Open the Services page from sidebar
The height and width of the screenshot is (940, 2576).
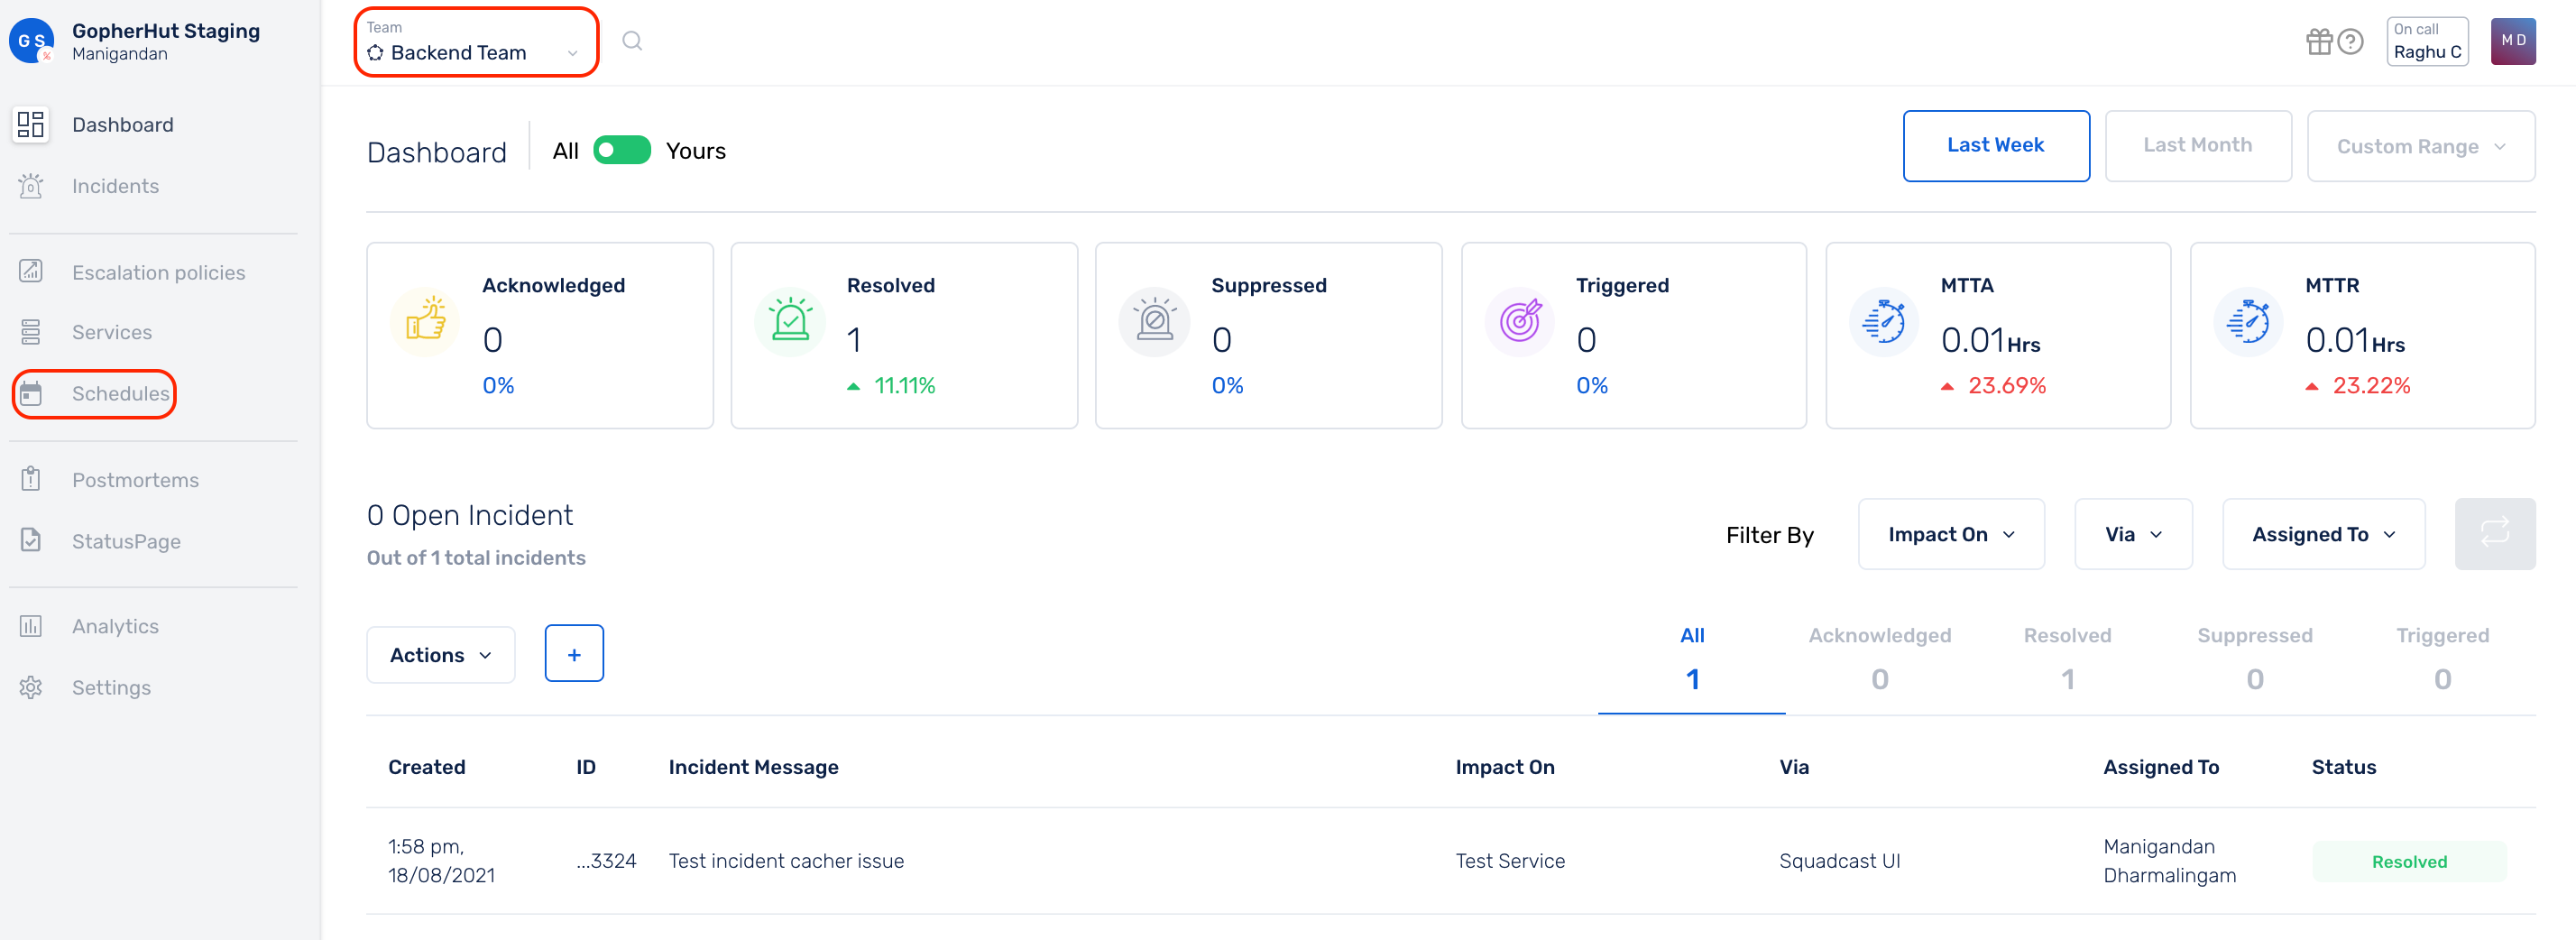click(112, 332)
